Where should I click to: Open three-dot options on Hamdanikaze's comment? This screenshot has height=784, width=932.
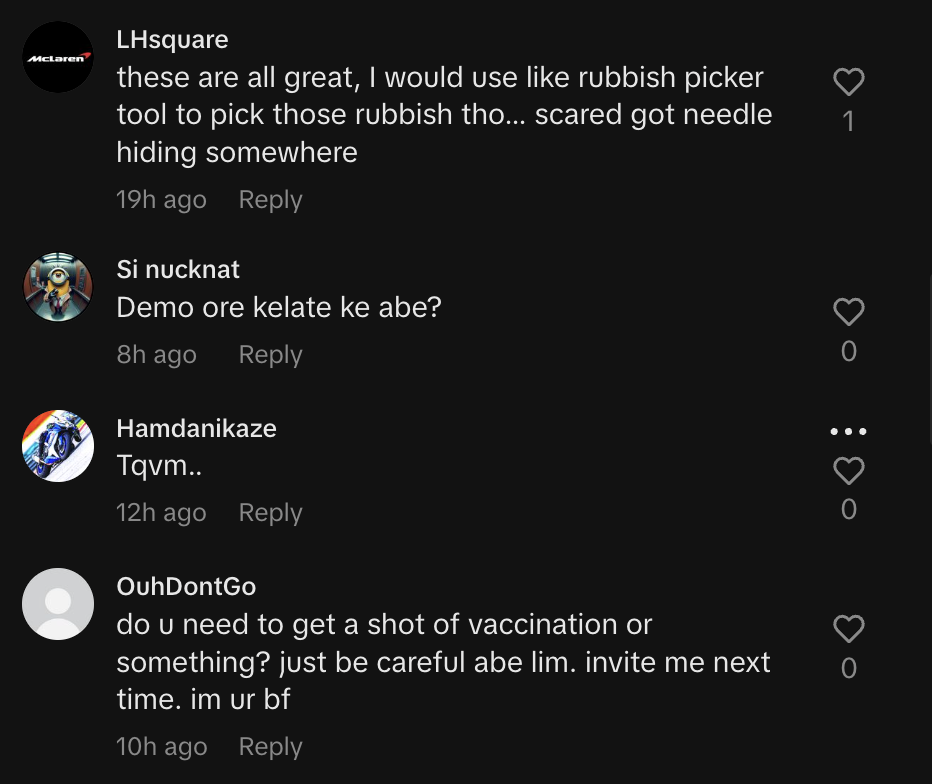pyautogui.click(x=848, y=432)
